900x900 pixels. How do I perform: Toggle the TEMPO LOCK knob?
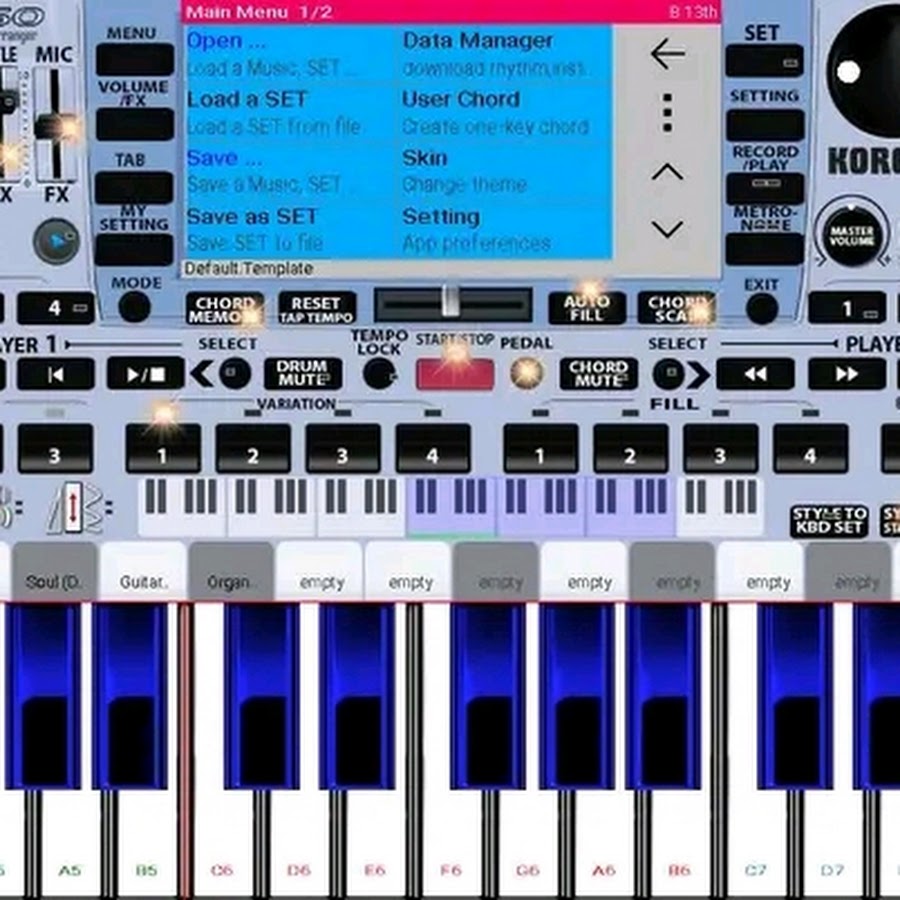tap(379, 374)
